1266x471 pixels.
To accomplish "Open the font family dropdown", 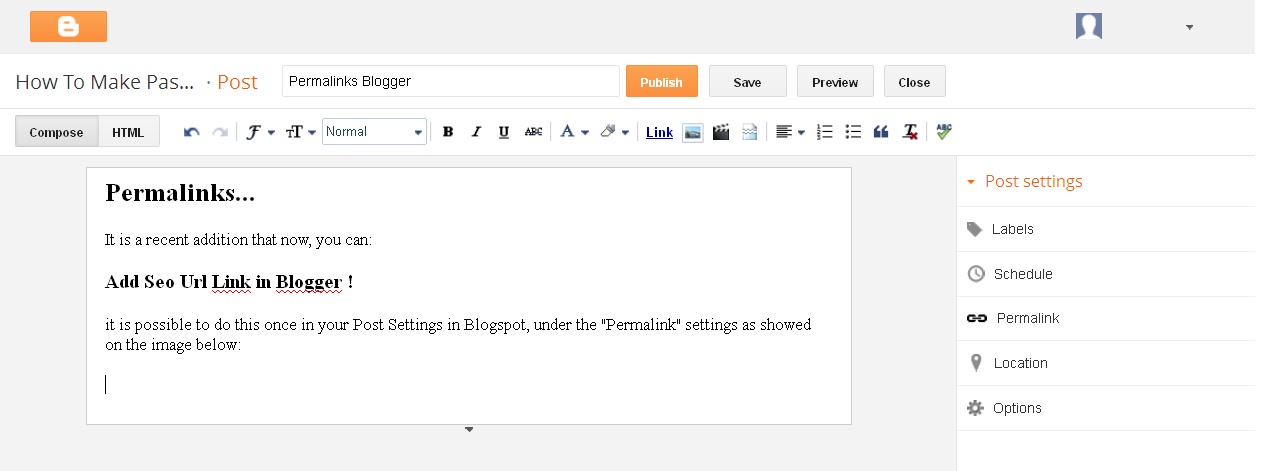I will coord(260,132).
